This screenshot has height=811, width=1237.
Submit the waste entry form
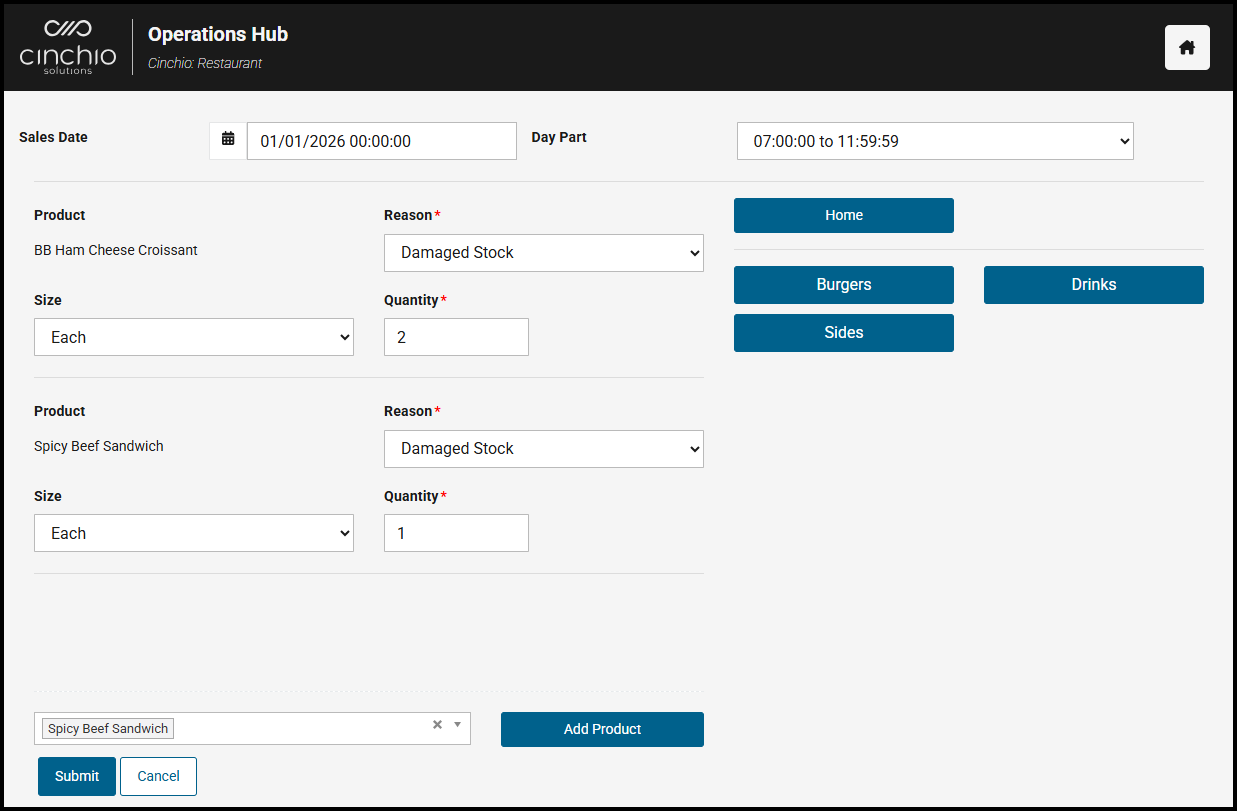pos(77,776)
